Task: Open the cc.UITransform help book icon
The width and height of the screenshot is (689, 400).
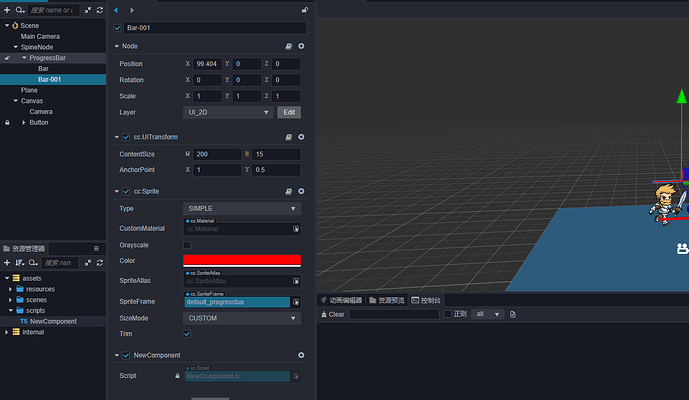Action: [289, 137]
